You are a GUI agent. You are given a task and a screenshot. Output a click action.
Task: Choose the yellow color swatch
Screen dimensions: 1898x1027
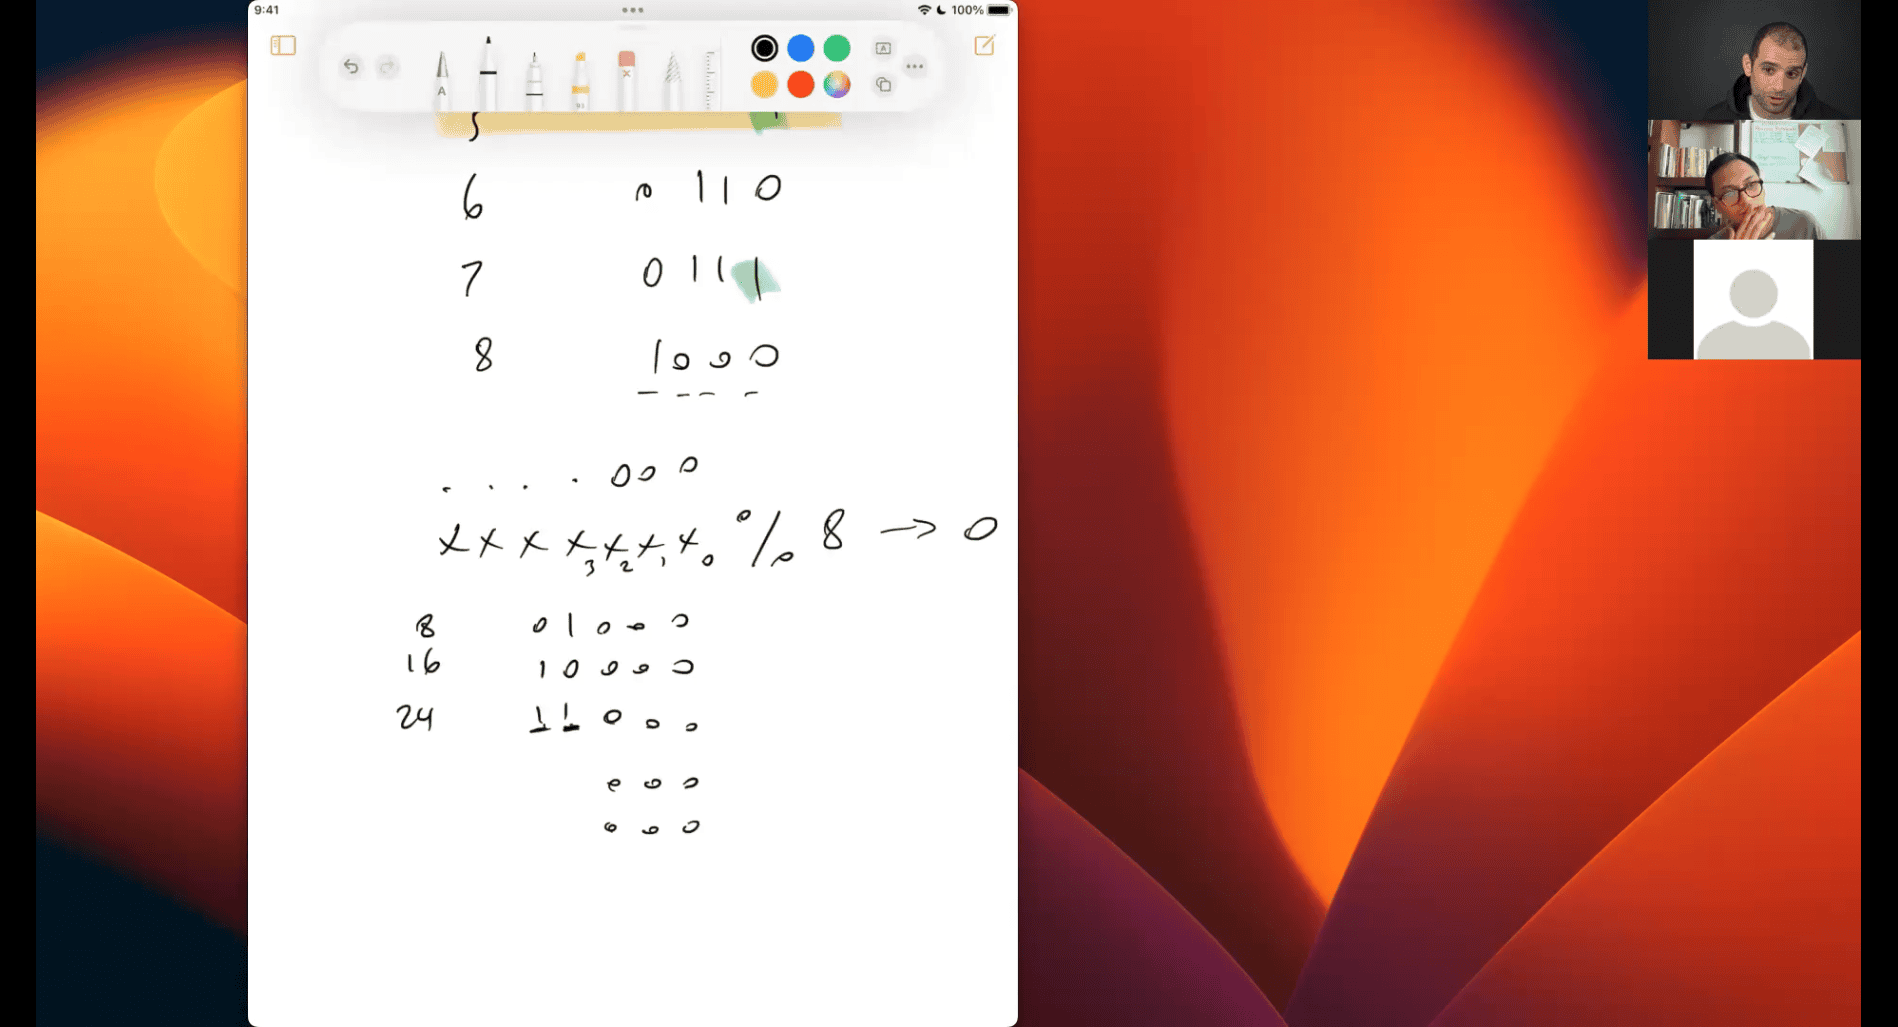coord(764,85)
